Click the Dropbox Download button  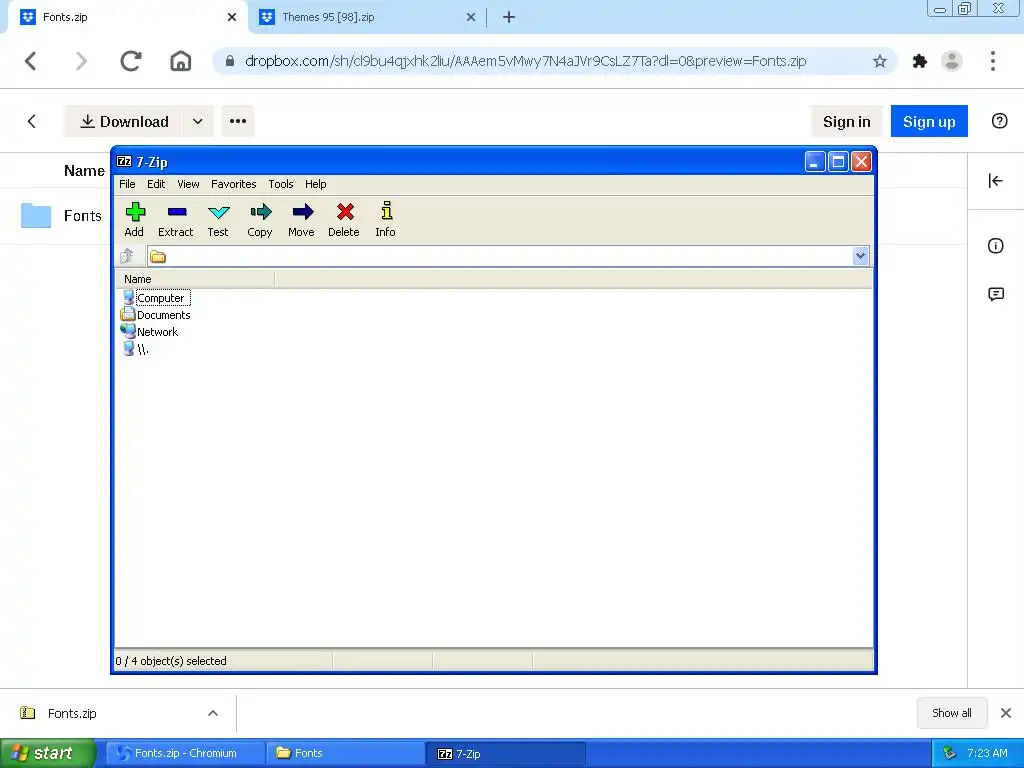coord(123,121)
